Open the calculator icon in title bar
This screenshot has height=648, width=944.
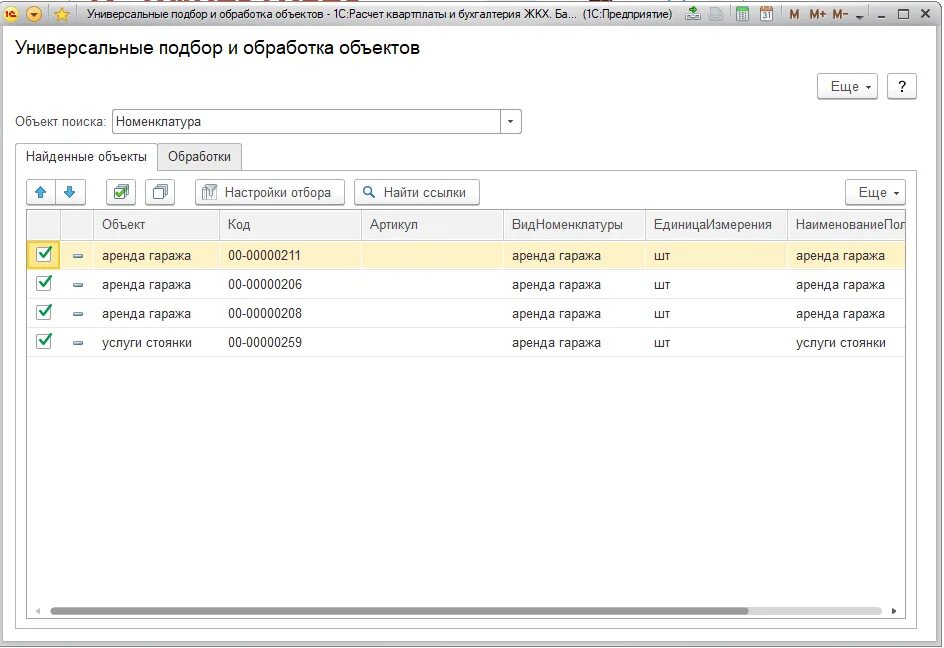[742, 13]
